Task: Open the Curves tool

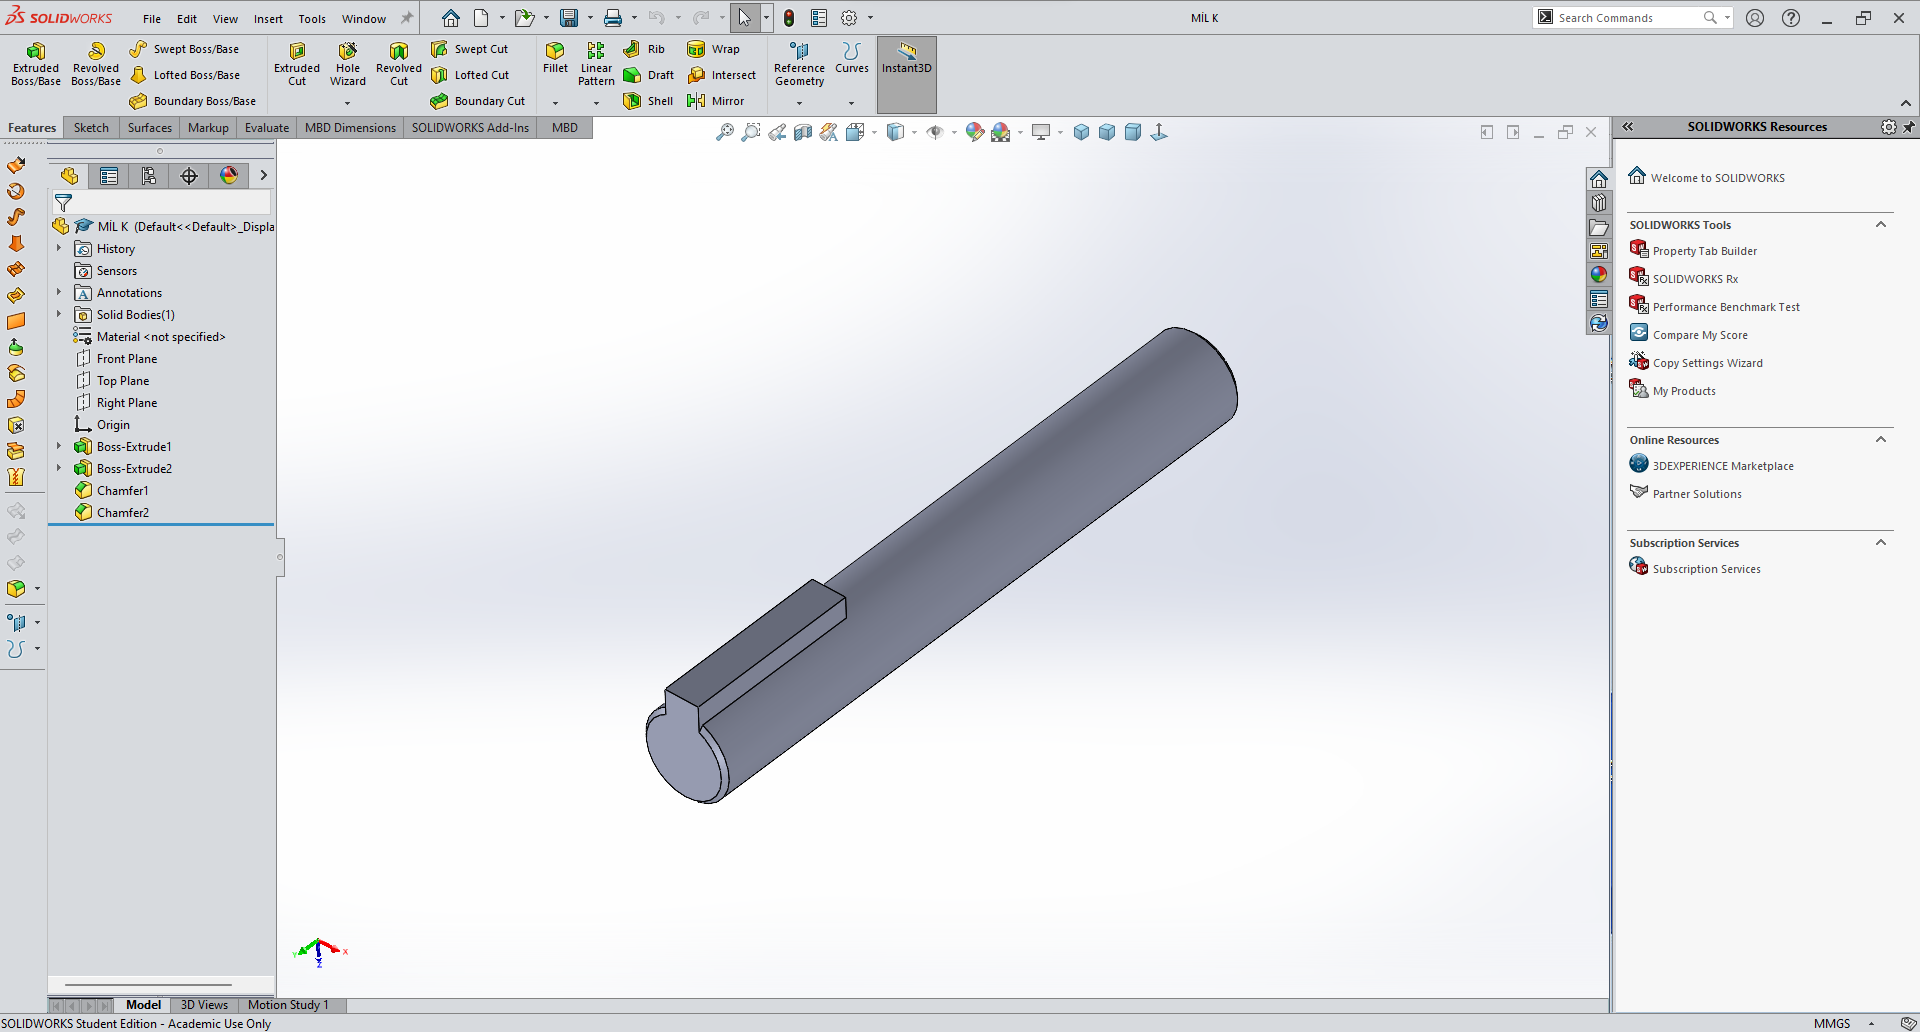Action: pos(852,58)
